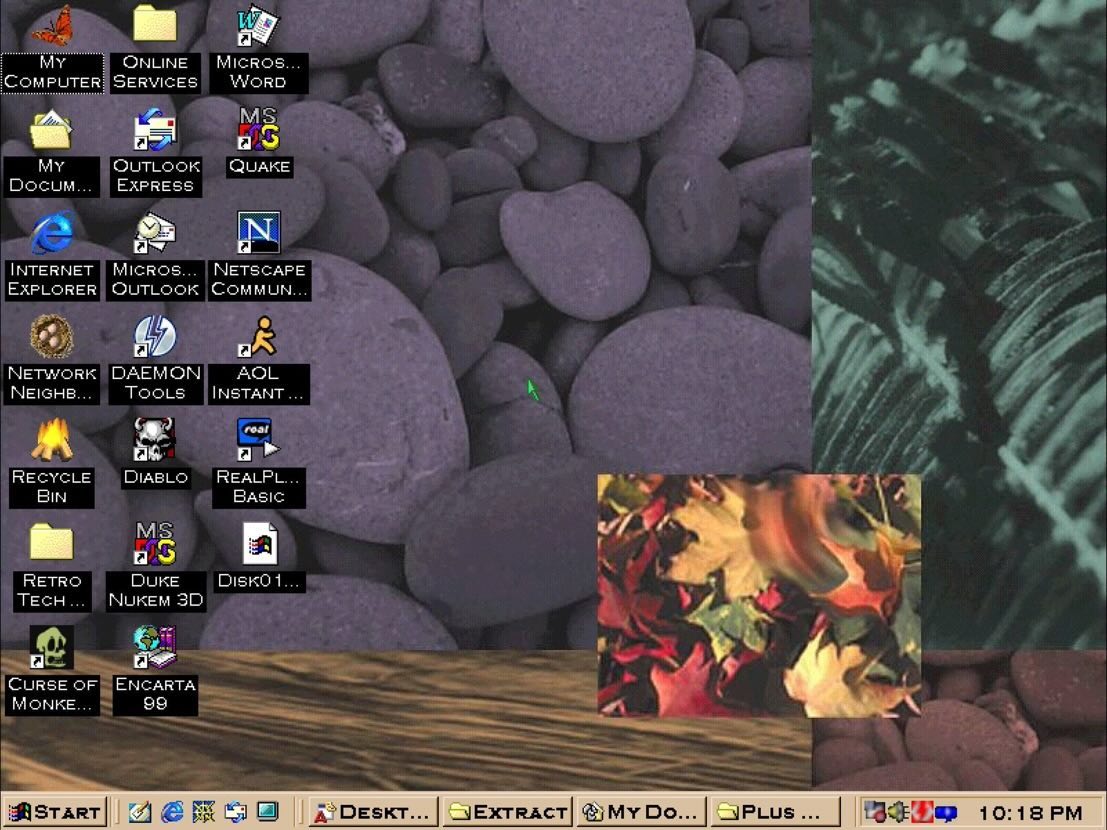Click the Microsoft Word shortcut icon
The width and height of the screenshot is (1107, 830).
coord(259,28)
